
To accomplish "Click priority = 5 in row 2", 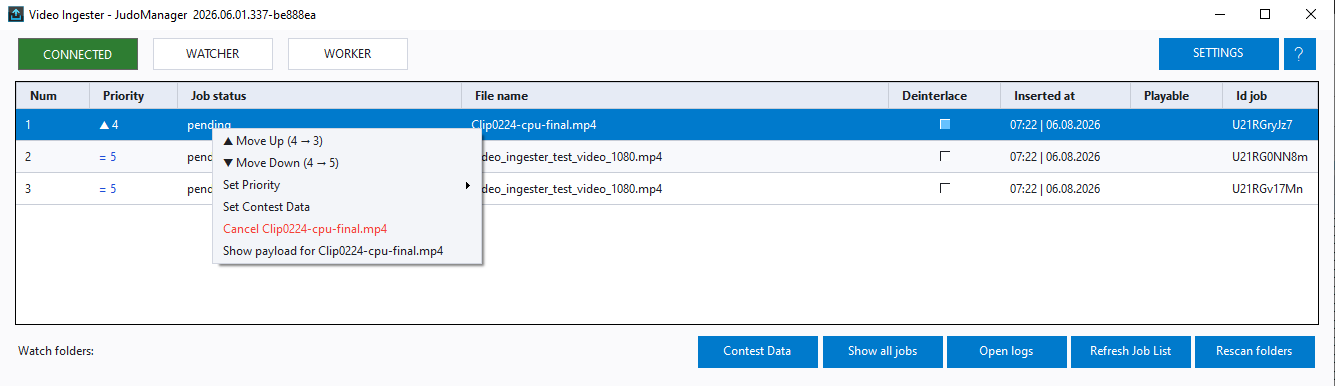I will pyautogui.click(x=108, y=157).
